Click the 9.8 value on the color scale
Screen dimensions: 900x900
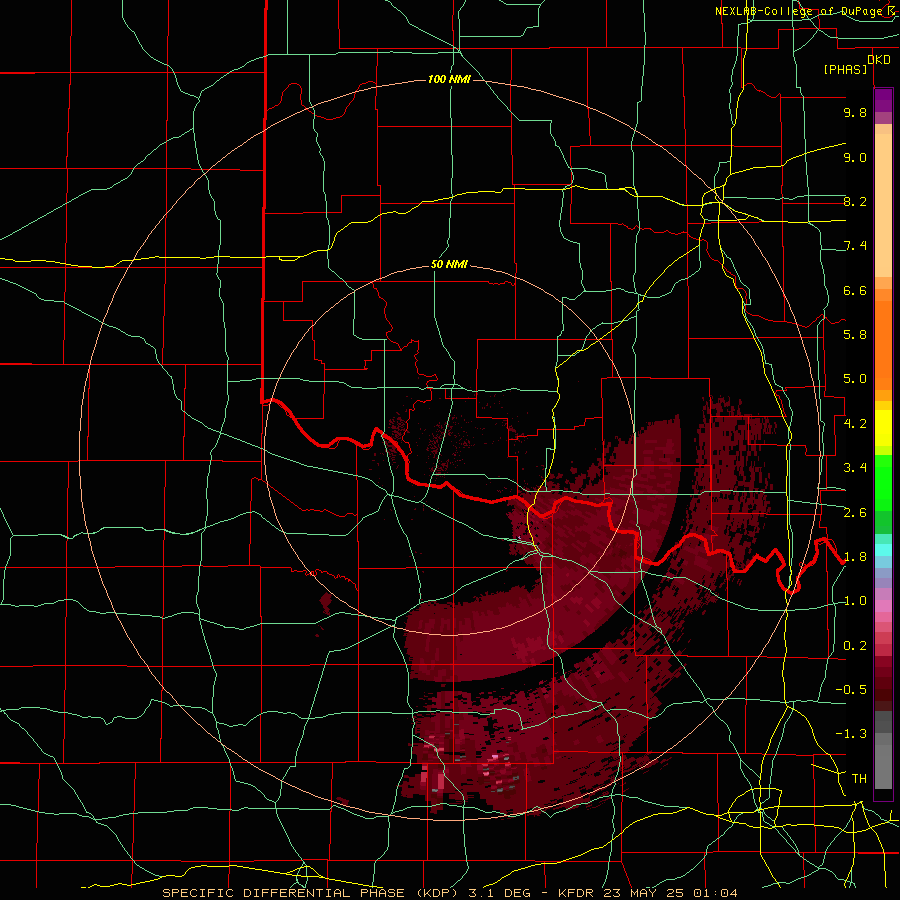click(855, 112)
